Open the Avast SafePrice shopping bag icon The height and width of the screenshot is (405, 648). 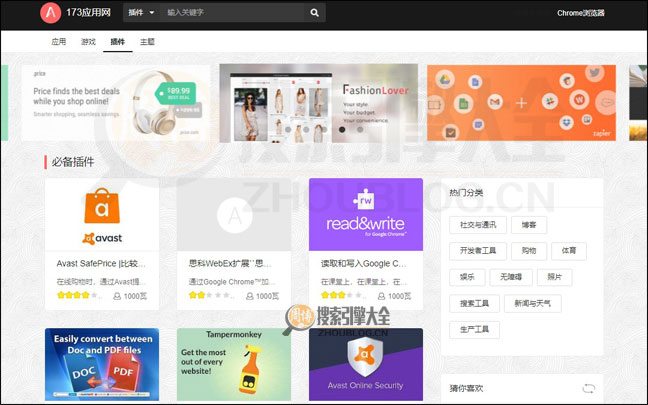coord(102,206)
